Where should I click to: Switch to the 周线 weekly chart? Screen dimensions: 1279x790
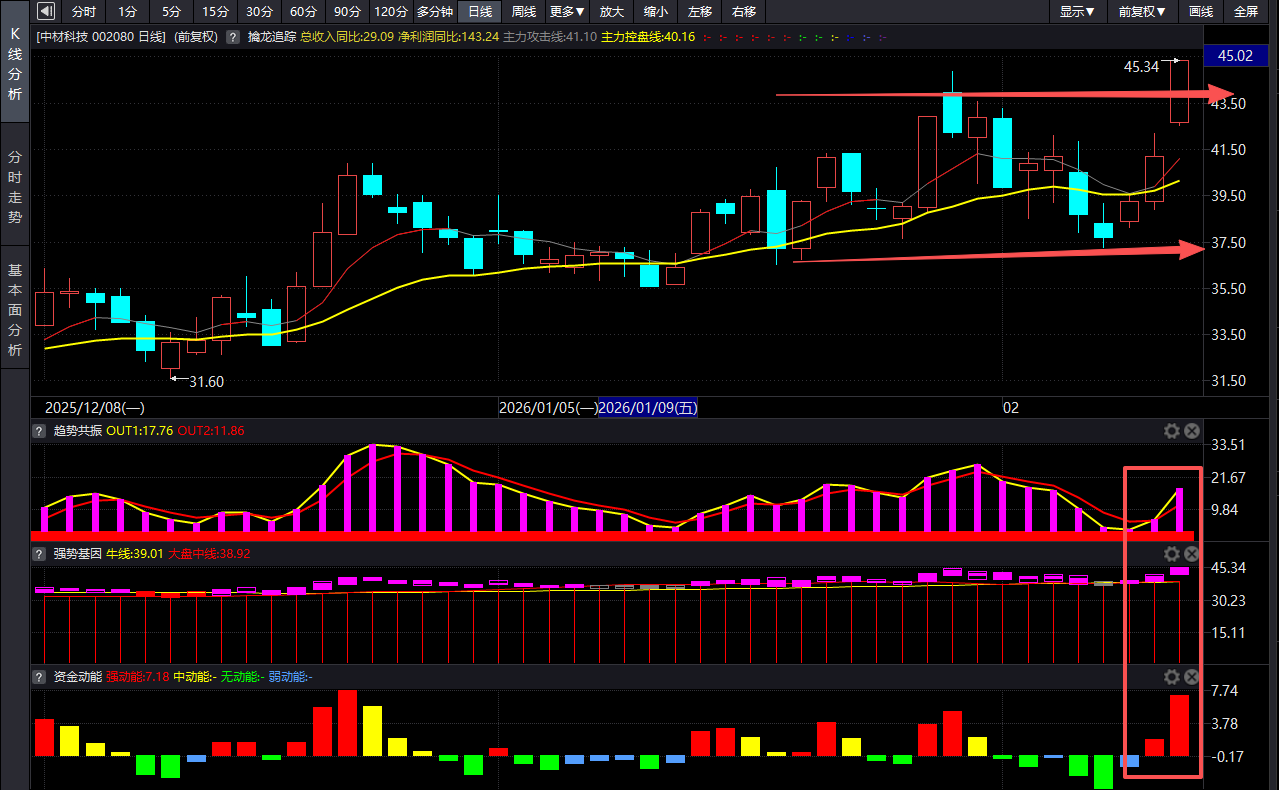click(x=523, y=12)
